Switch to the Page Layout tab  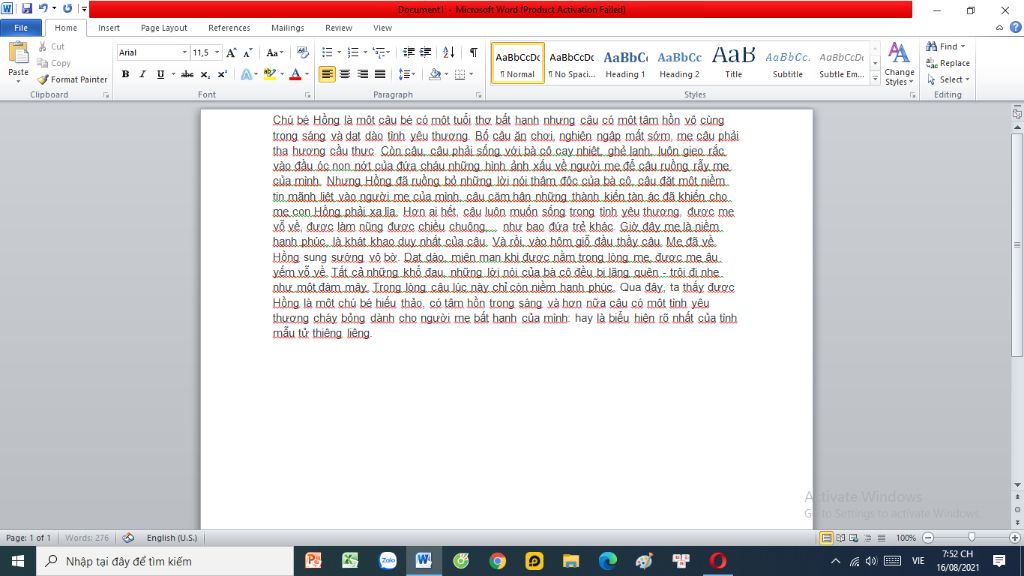pyautogui.click(x=164, y=28)
